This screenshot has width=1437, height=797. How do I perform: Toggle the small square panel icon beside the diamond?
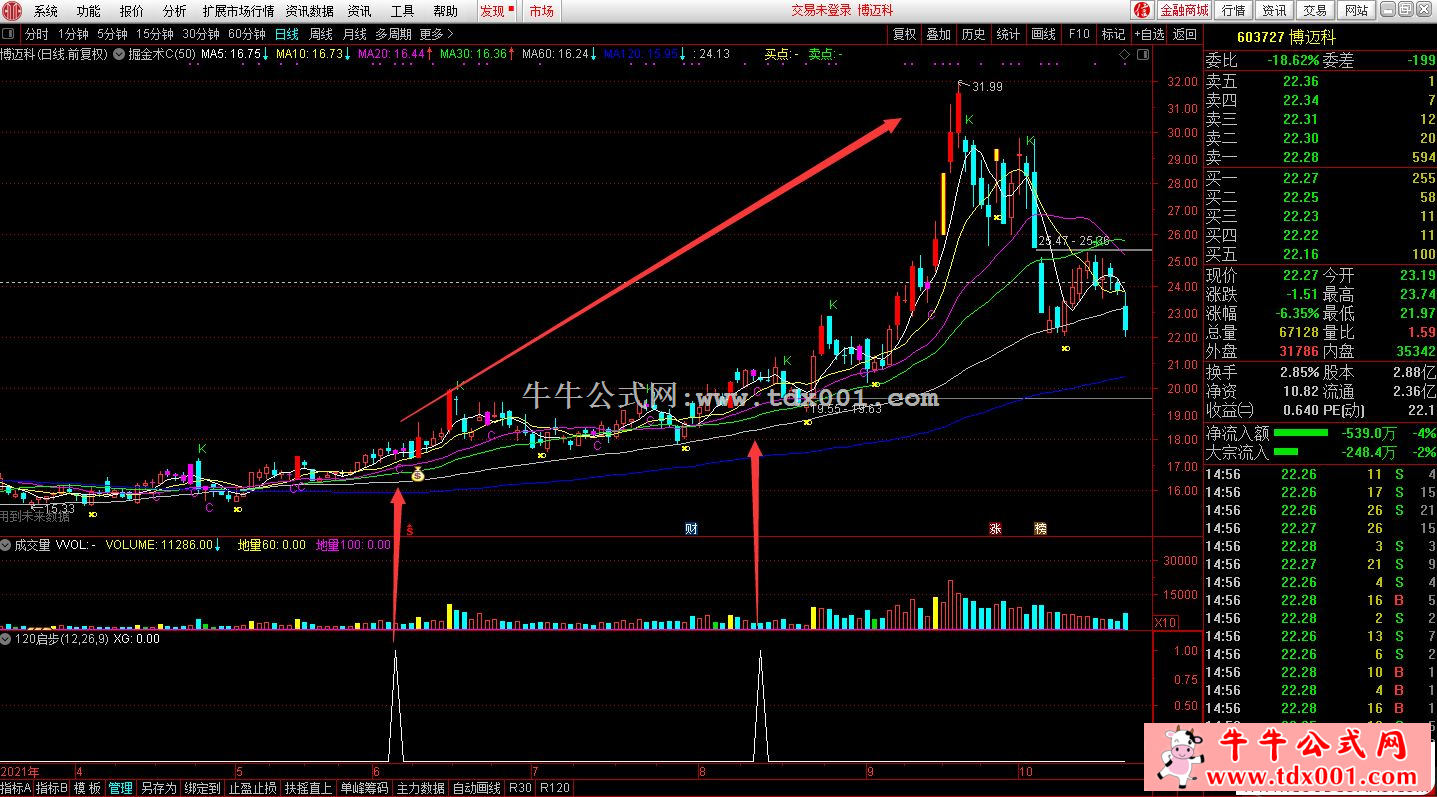[1143, 54]
